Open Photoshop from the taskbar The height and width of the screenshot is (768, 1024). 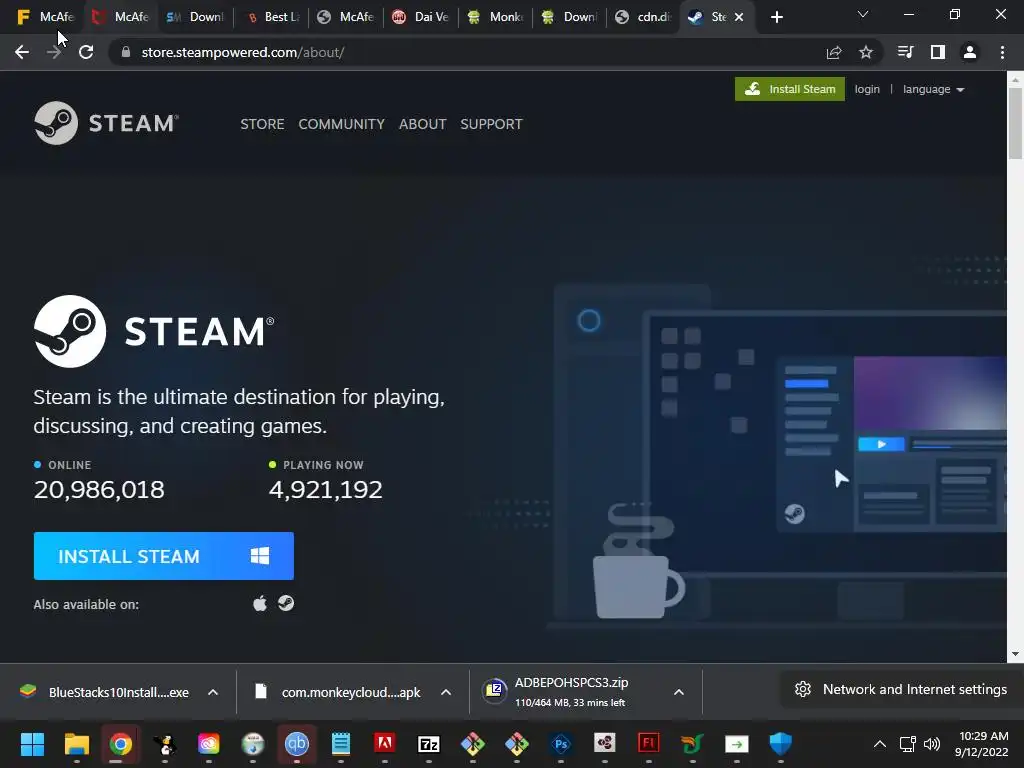pyautogui.click(x=561, y=744)
